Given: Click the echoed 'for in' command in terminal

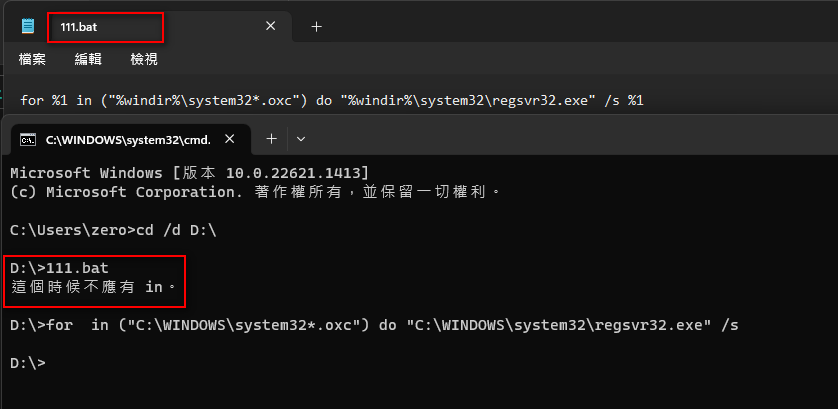Looking at the screenshot, I should point(374,325).
